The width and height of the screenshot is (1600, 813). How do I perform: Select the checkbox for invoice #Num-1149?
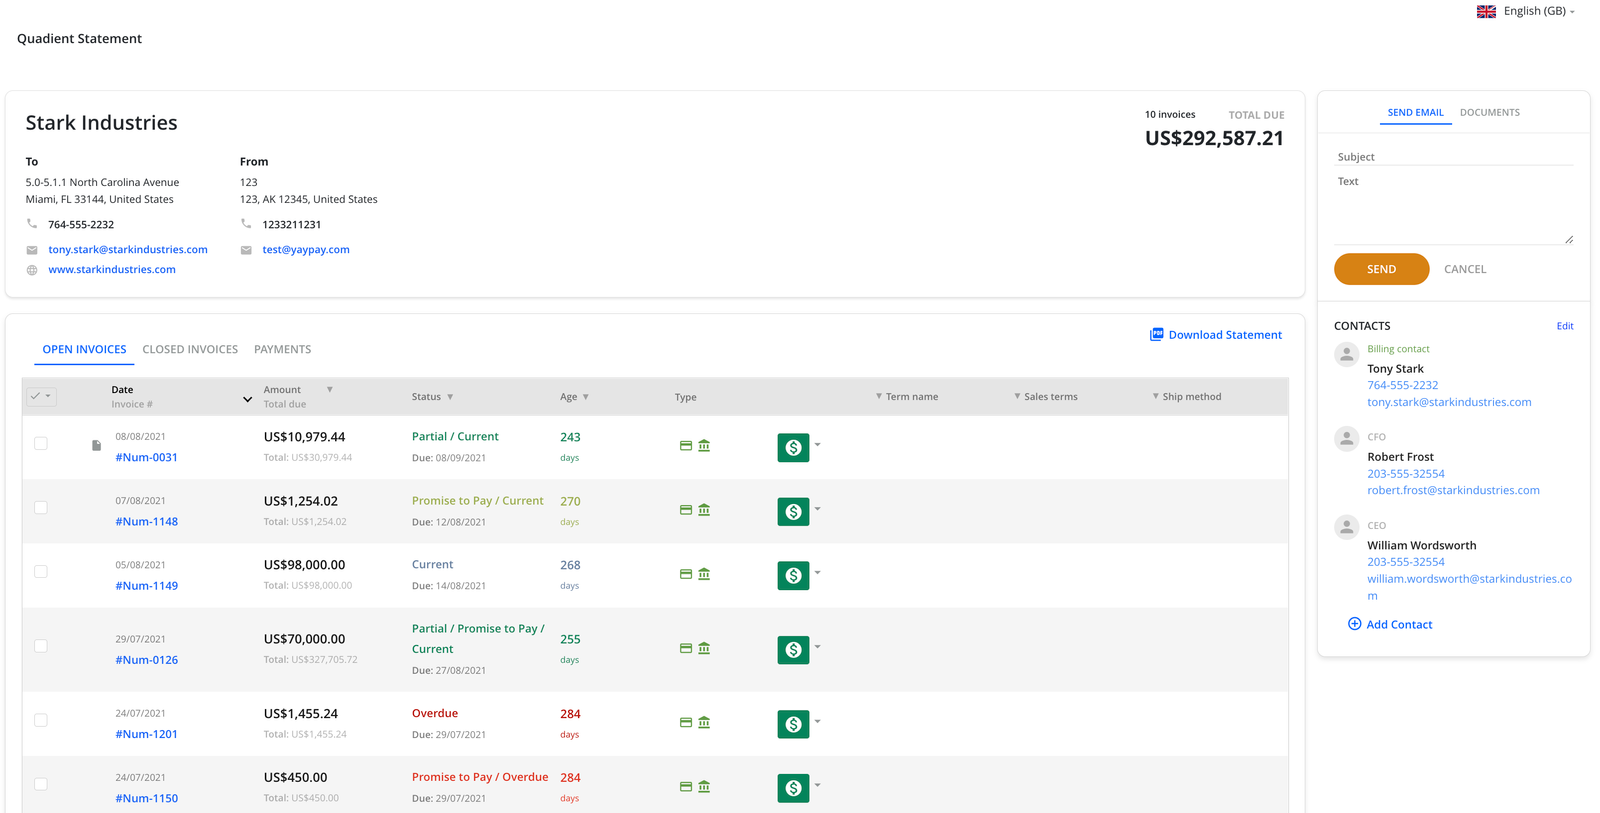click(41, 571)
